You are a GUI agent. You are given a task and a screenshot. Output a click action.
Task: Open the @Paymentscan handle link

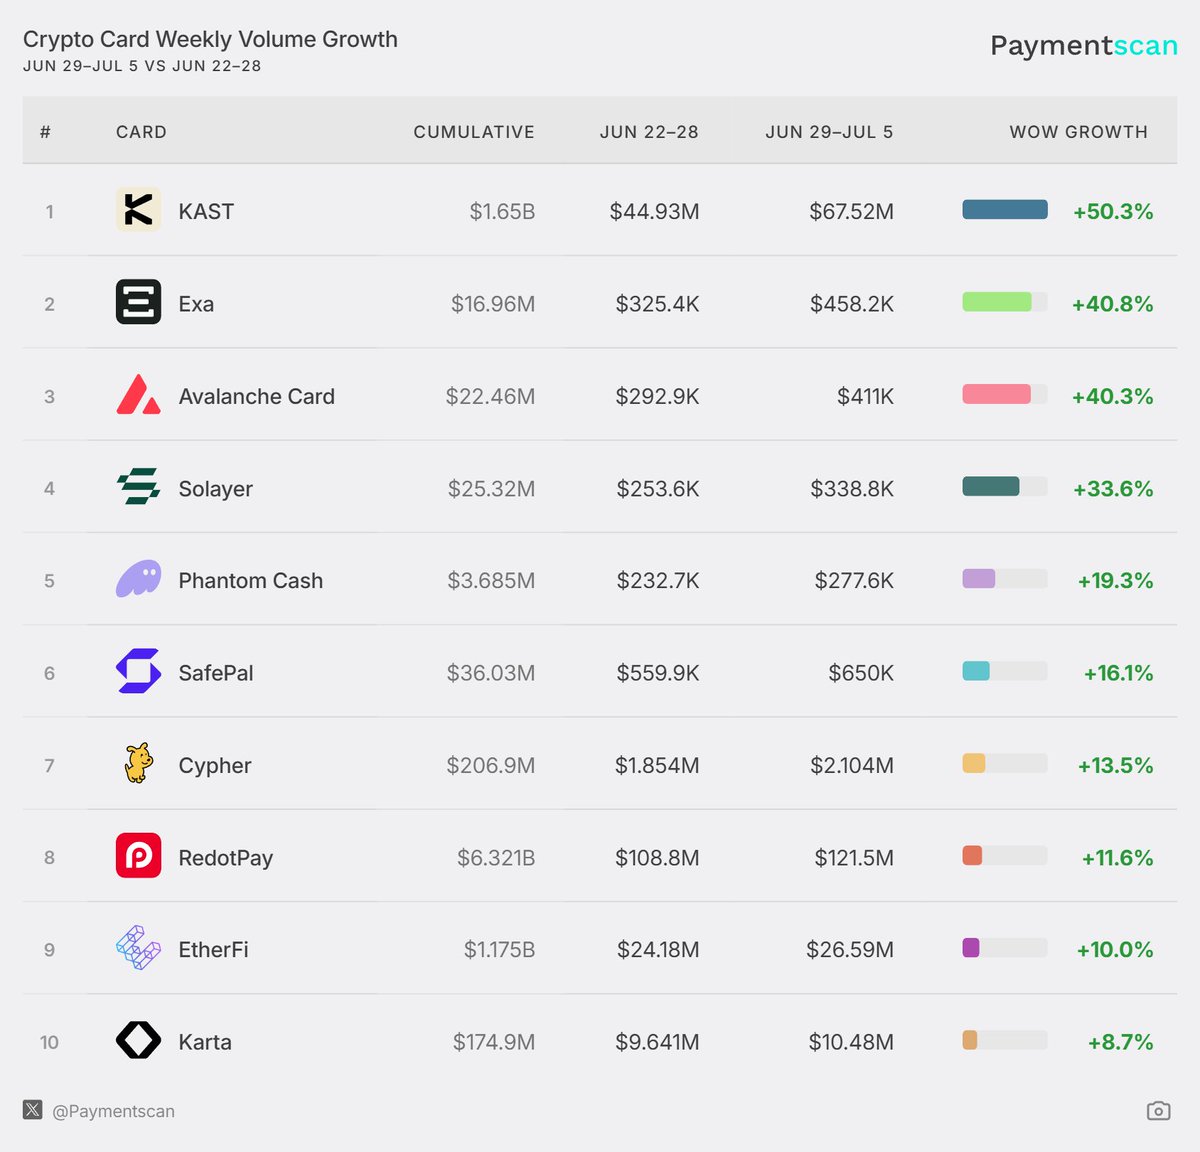coord(113,1111)
